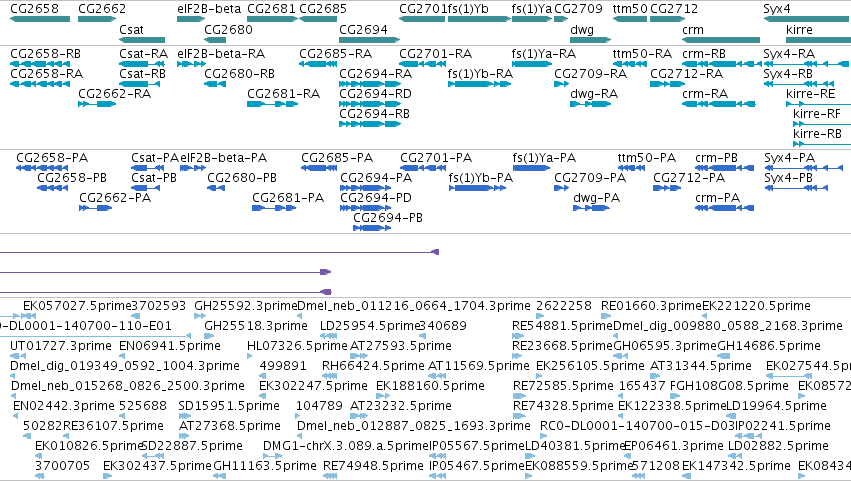851x481 pixels.
Task: Click the CG2680 gene label
Action: pyautogui.click(x=228, y=30)
